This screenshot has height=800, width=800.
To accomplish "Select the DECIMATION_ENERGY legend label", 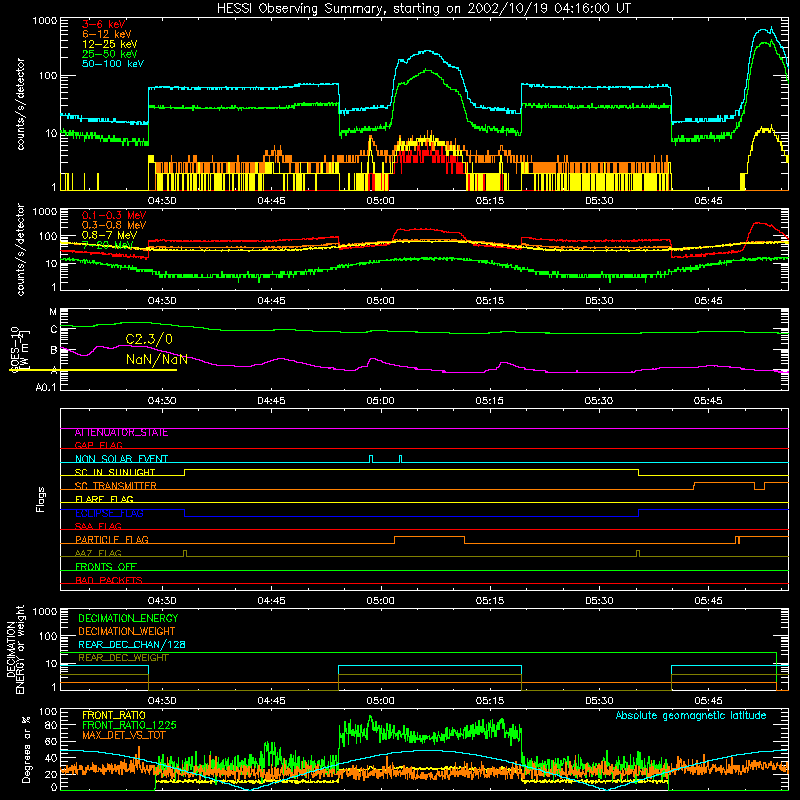I will point(128,618).
